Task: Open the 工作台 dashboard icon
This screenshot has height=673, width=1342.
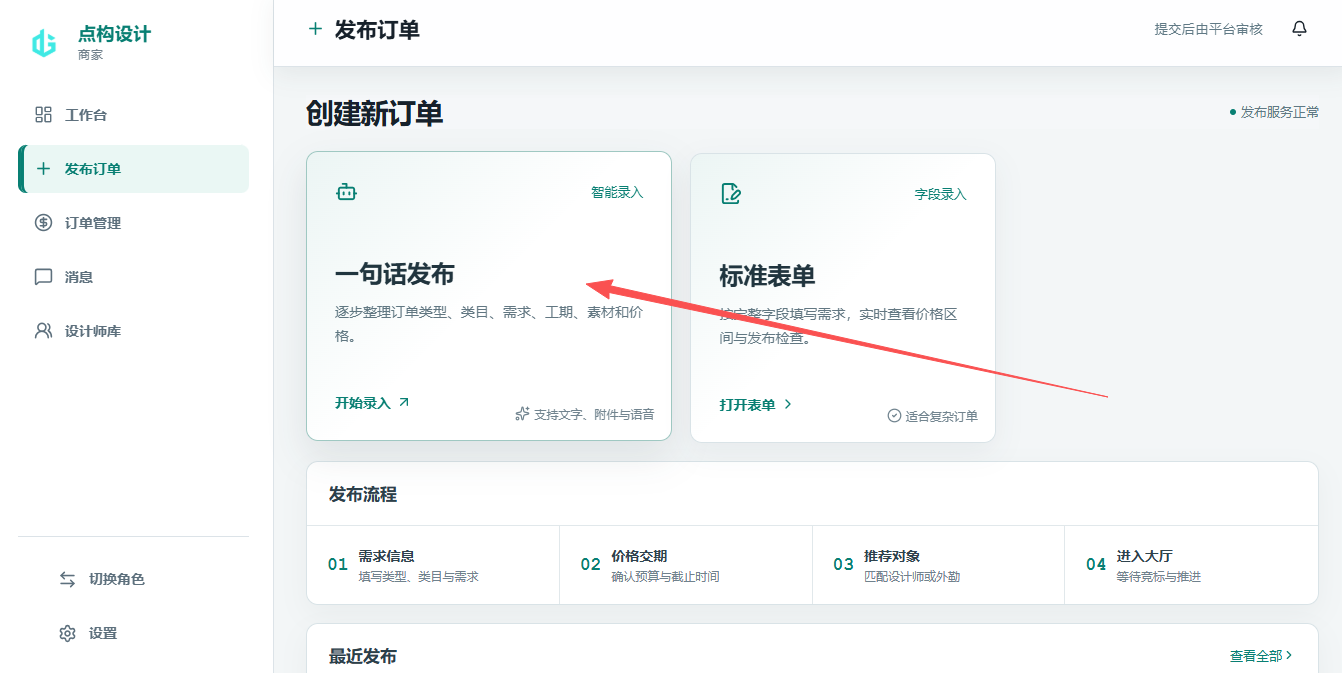Action: coord(43,115)
